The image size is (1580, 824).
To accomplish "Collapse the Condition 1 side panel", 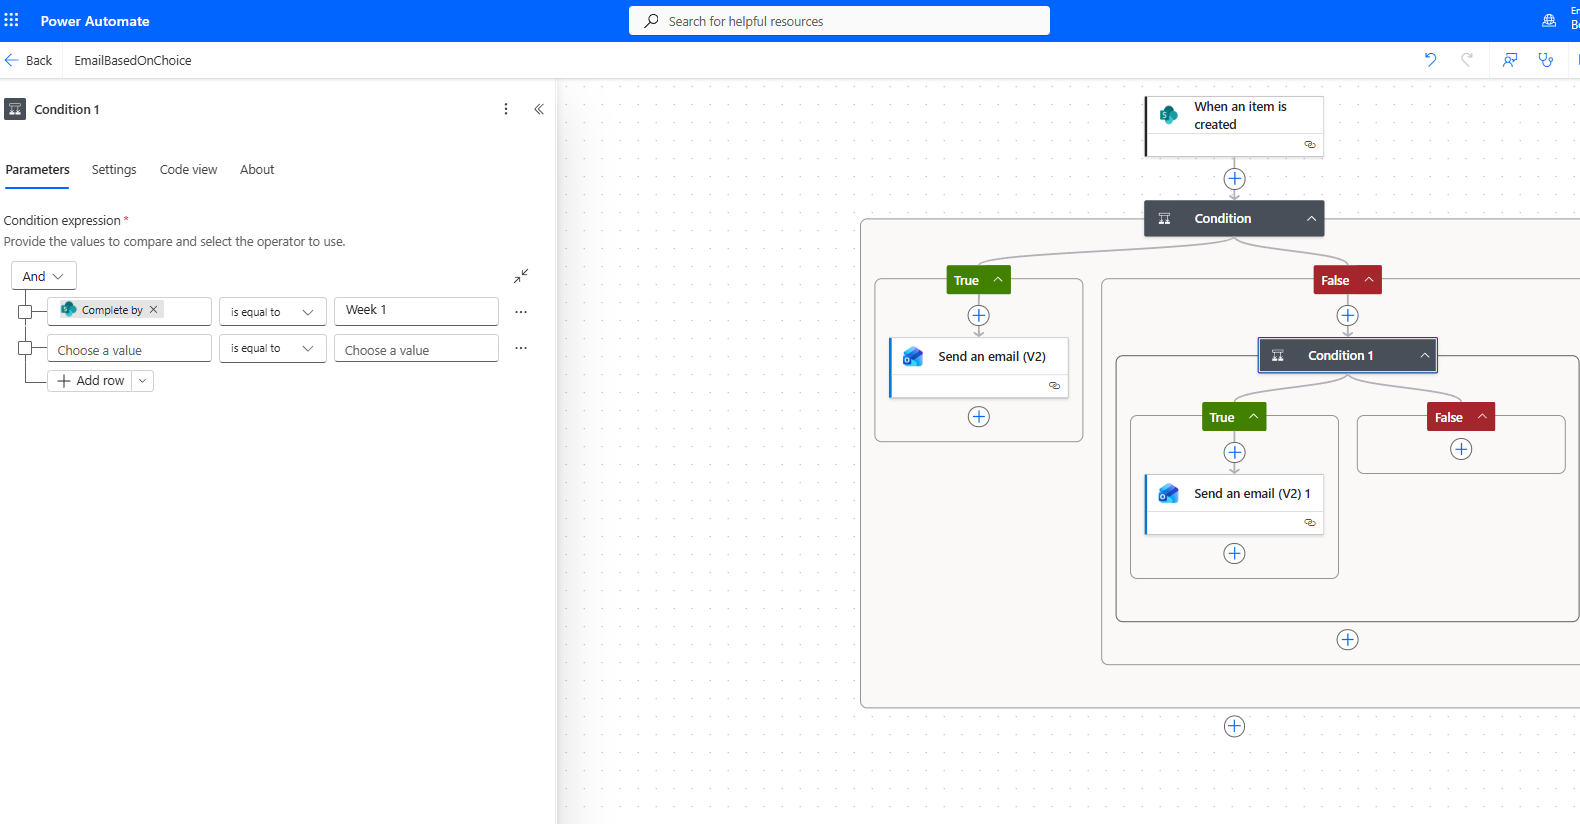I will pyautogui.click(x=539, y=109).
